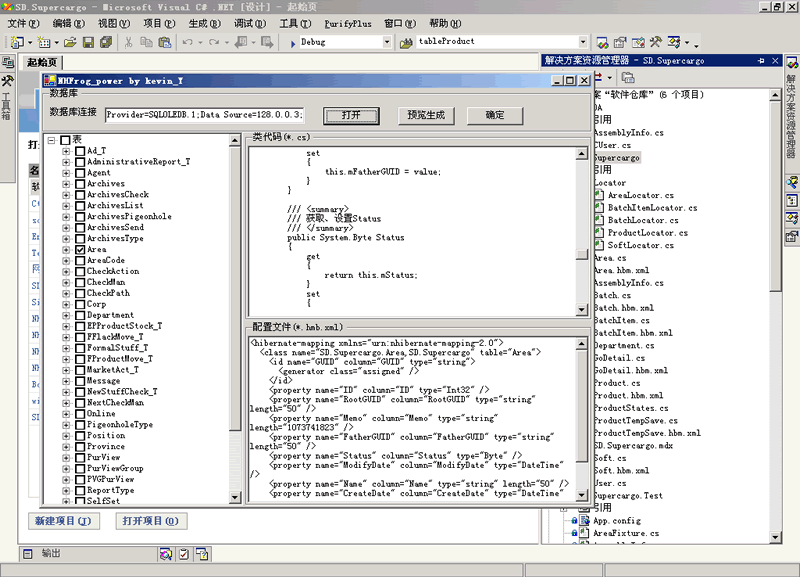The height and width of the screenshot is (577, 800).
Task: Check the AreaCode table checkbox
Action: [80, 261]
